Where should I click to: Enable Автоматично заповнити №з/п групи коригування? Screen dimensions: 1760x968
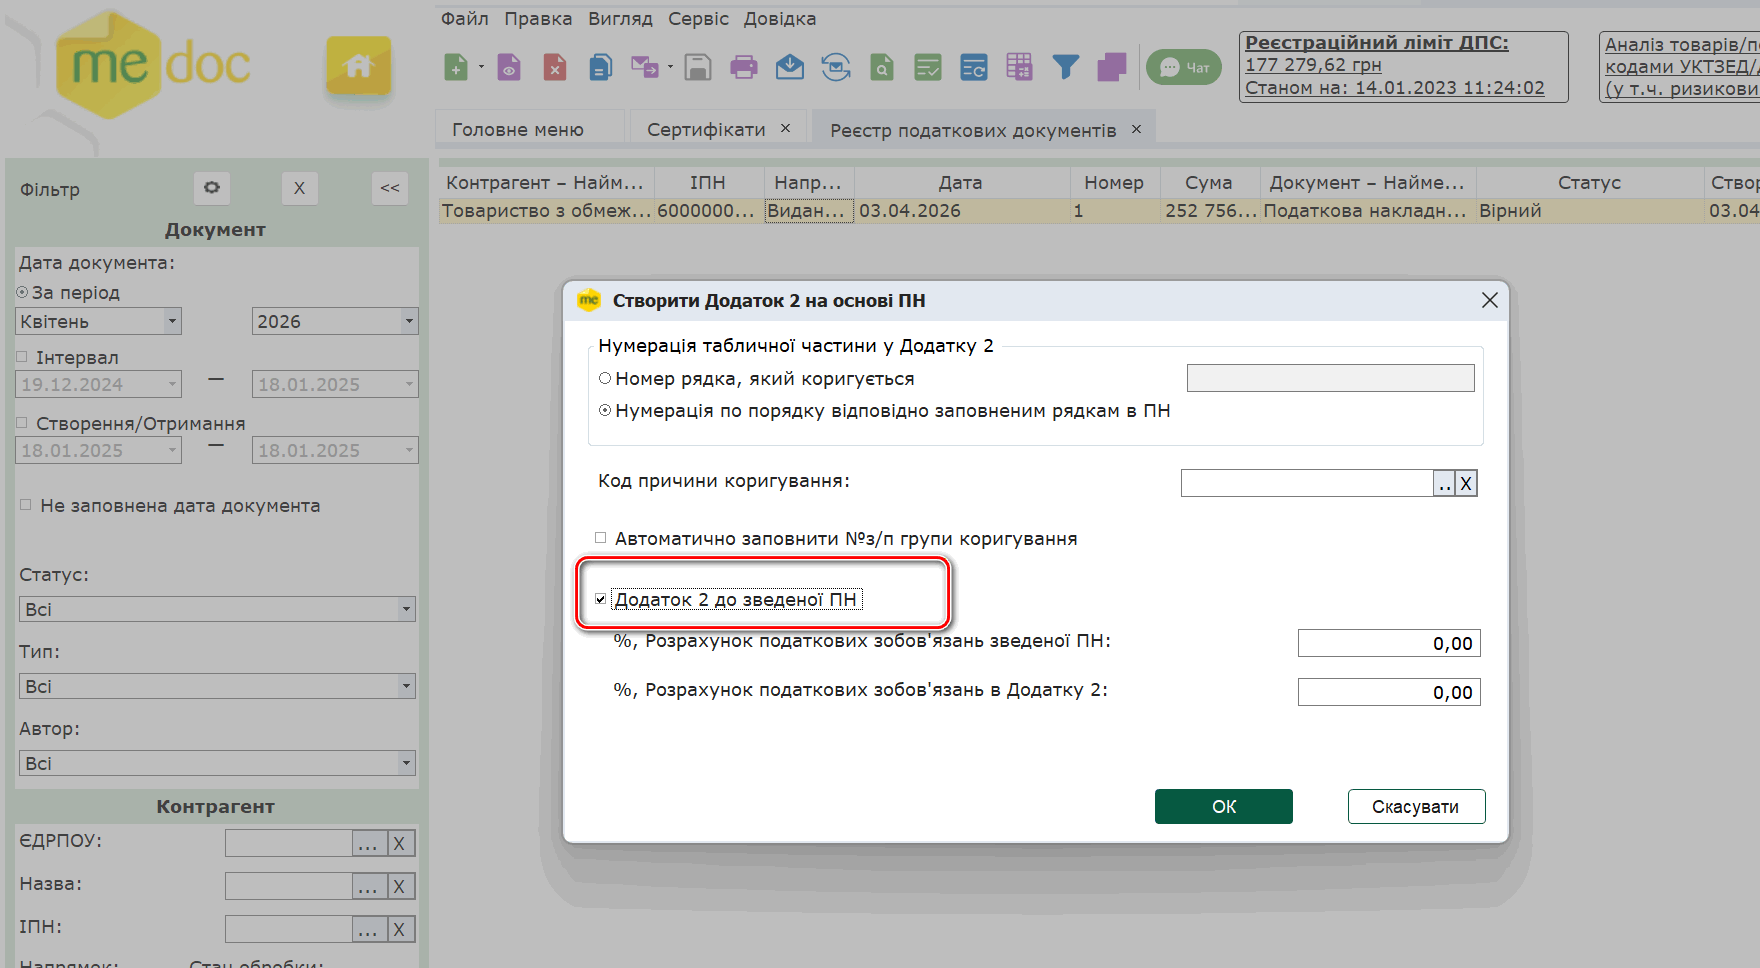coord(601,538)
